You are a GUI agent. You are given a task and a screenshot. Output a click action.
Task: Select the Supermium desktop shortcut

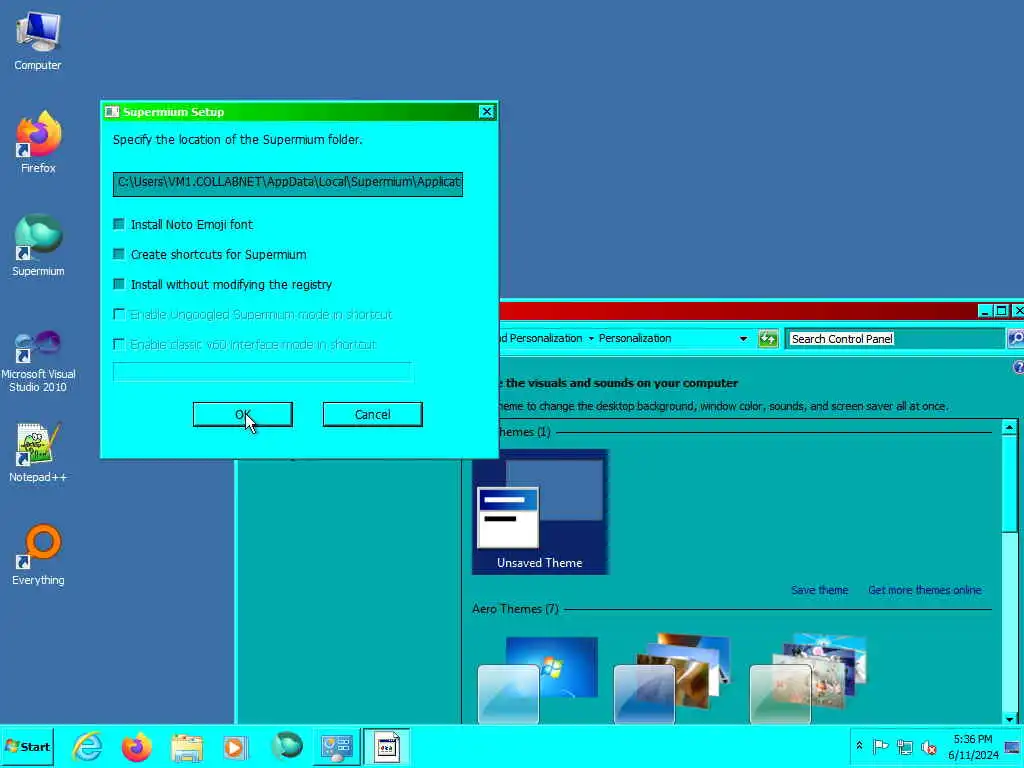click(x=38, y=246)
